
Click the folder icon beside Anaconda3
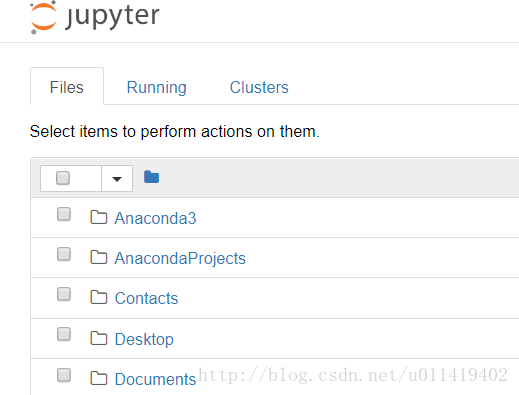[x=99, y=217]
